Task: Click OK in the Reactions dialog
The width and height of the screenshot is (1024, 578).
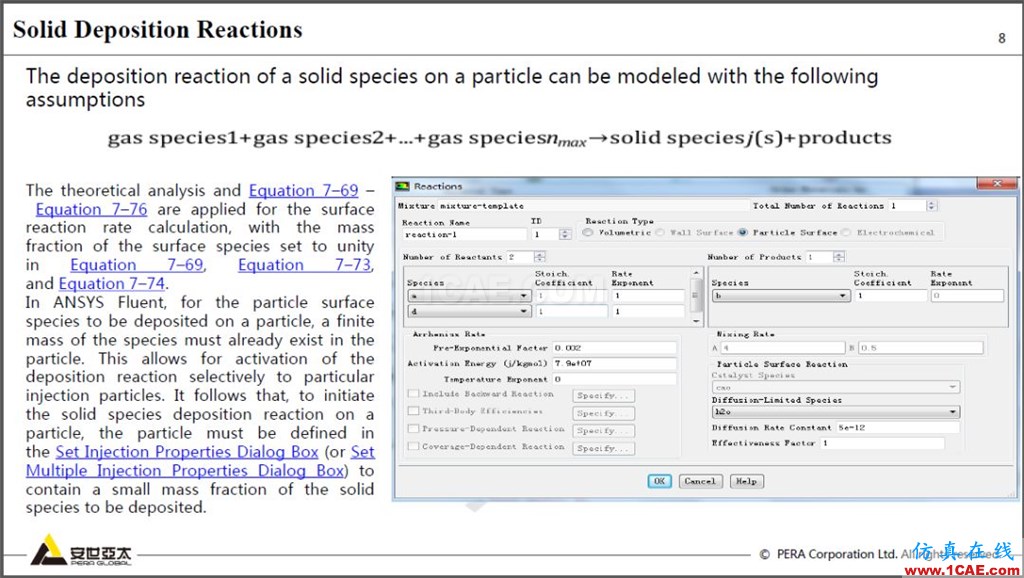Action: pyautogui.click(x=660, y=481)
